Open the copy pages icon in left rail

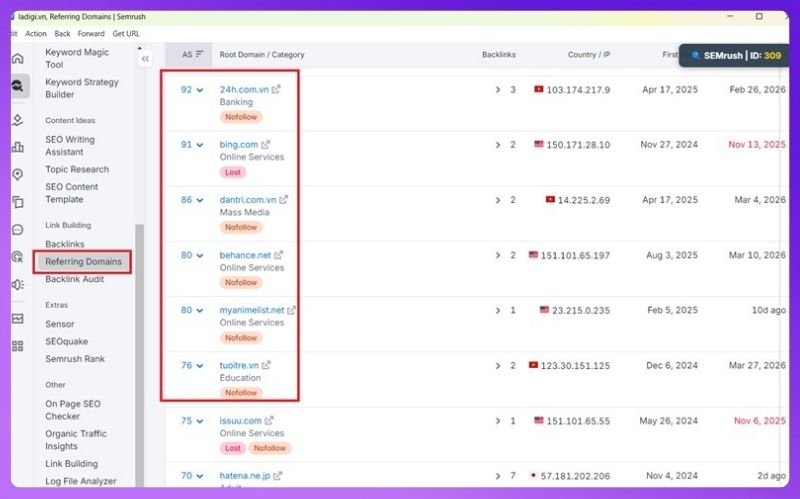pyautogui.click(x=18, y=202)
